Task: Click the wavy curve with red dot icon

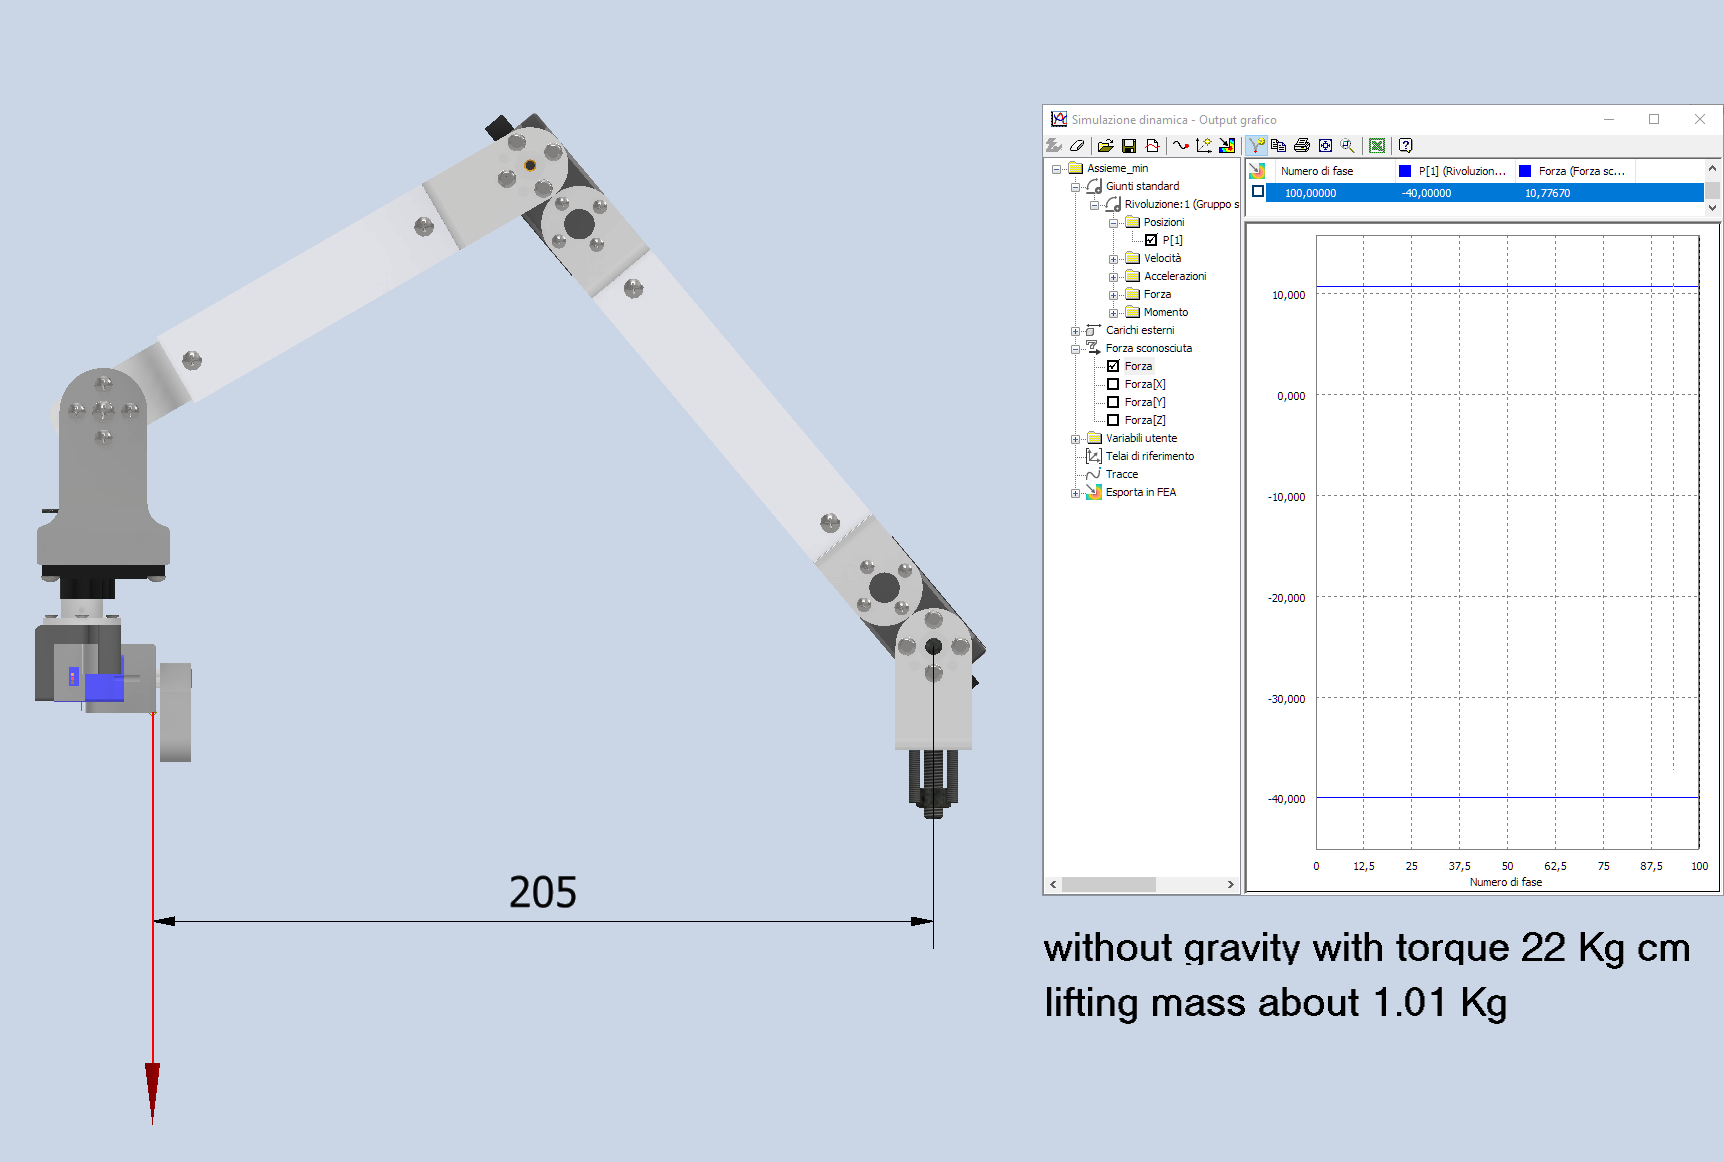Action: [1181, 146]
